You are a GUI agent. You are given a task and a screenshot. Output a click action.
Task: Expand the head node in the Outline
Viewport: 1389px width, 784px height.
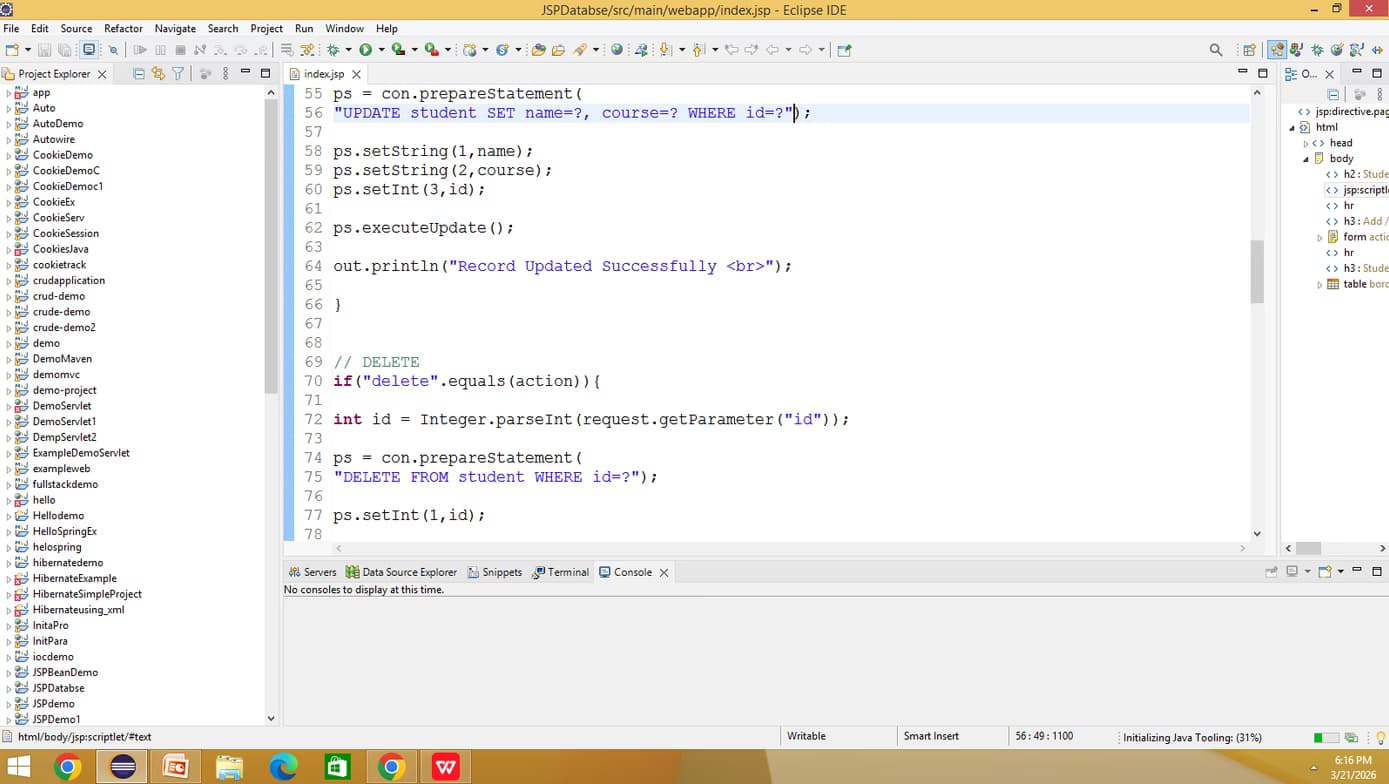[1307, 142]
